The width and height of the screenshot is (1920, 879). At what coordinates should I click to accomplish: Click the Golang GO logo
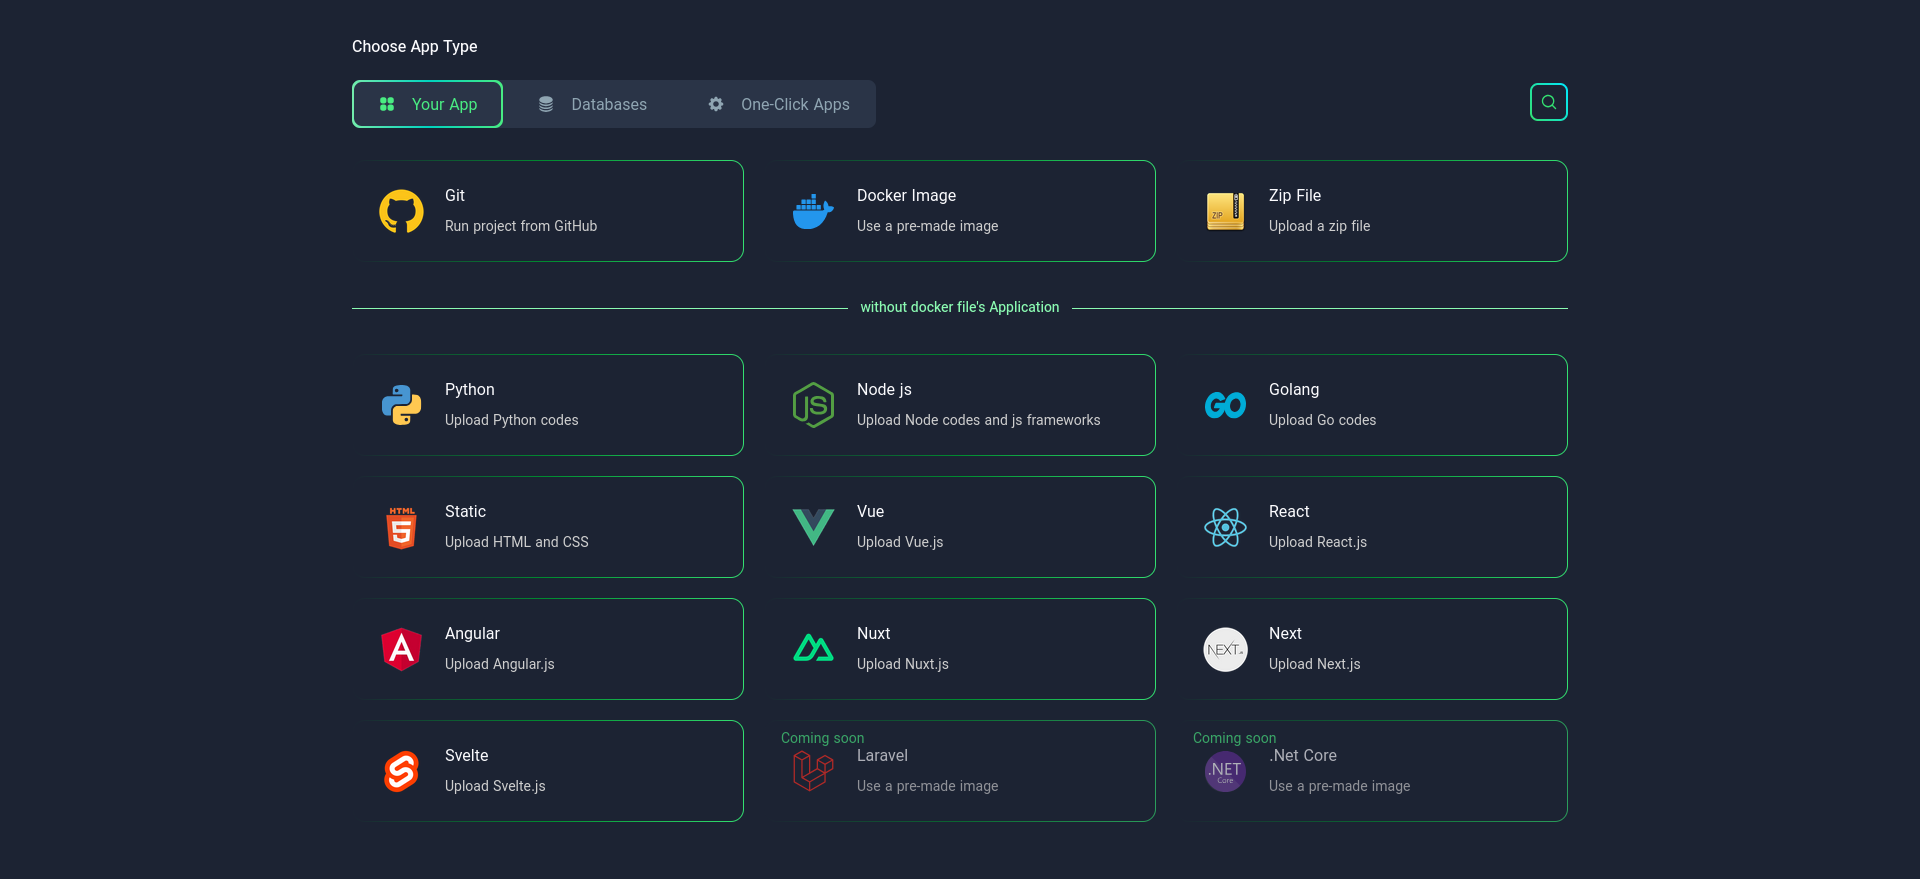click(x=1225, y=405)
